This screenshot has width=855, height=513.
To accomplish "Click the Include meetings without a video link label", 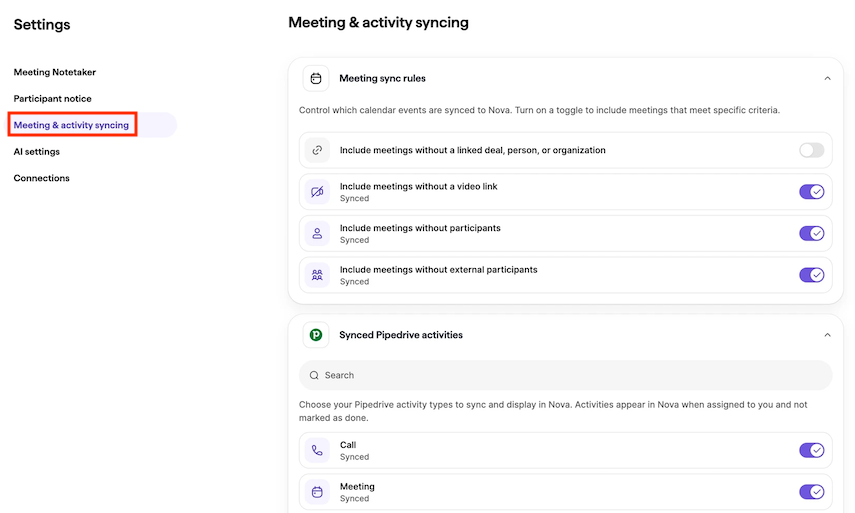I will [x=418, y=186].
